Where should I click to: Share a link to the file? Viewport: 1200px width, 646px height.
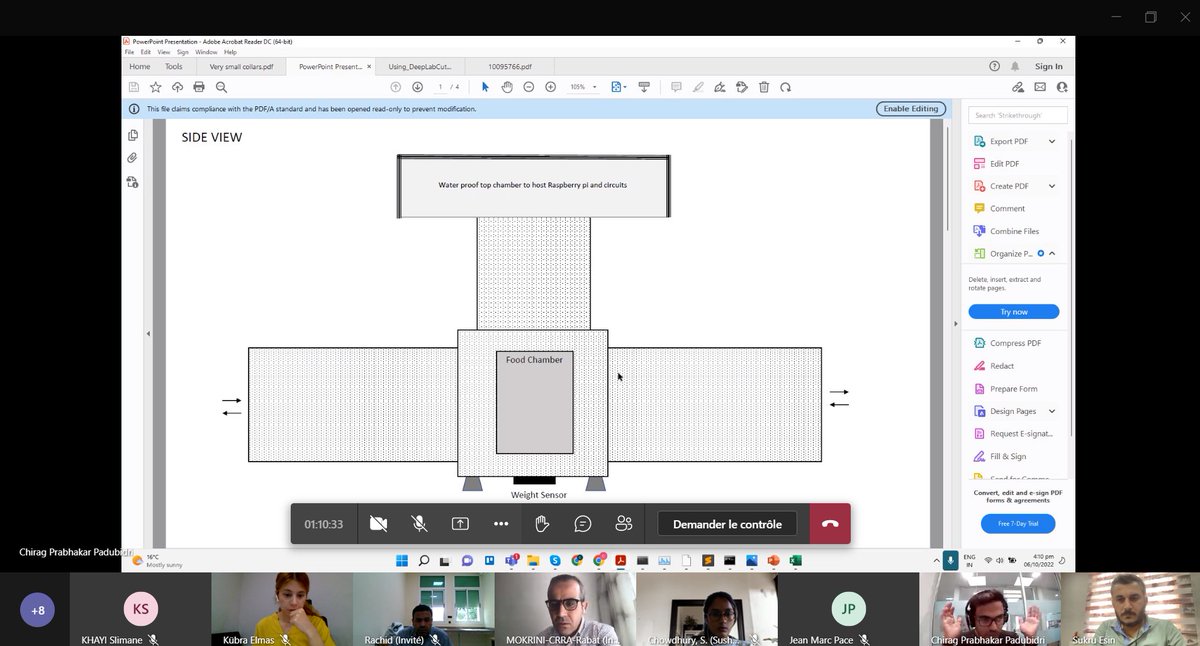tap(1018, 87)
